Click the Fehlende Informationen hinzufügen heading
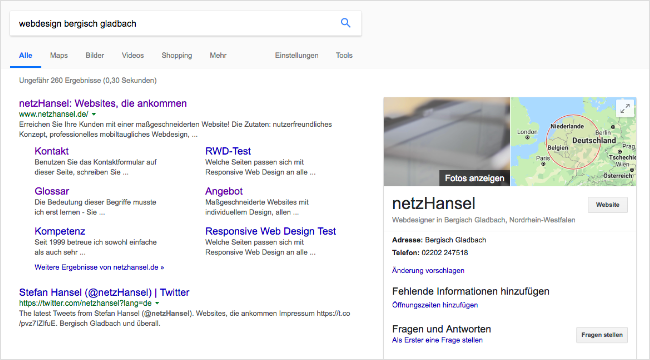The height and width of the screenshot is (360, 650). pyautogui.click(x=471, y=292)
